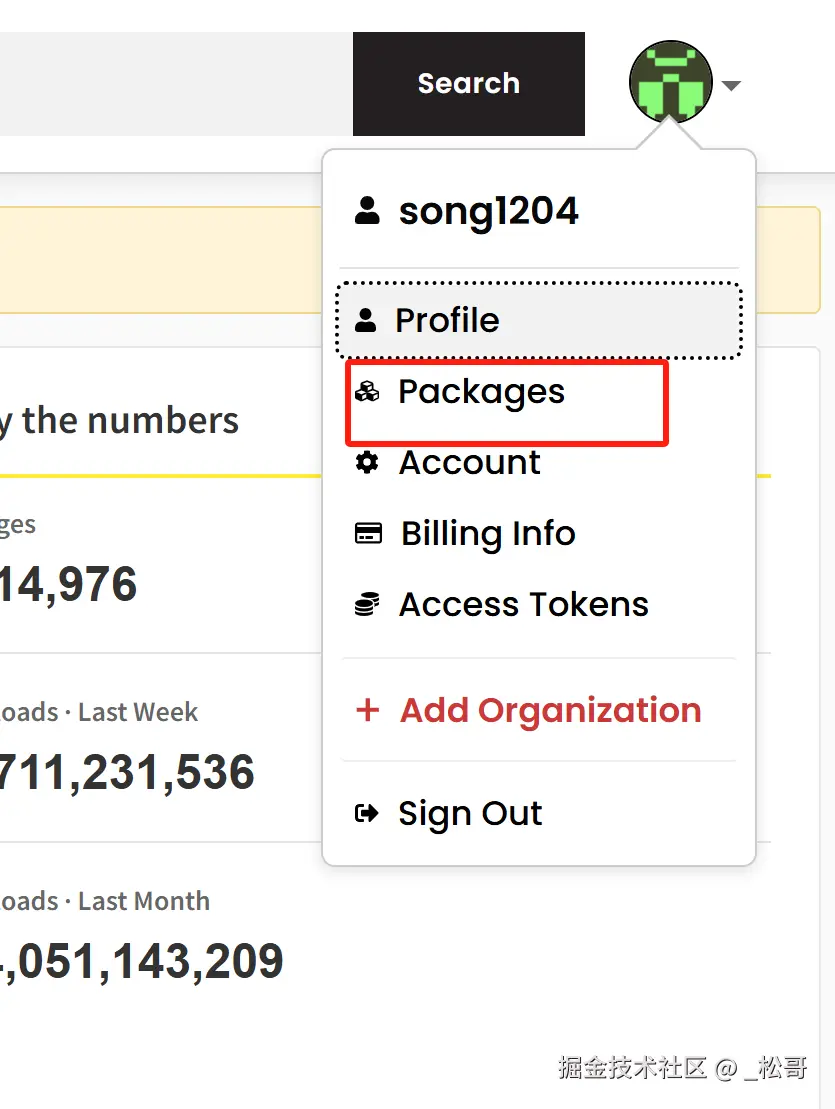835x1109 pixels.
Task: Click the green pixel avatar image
Action: coord(670,83)
